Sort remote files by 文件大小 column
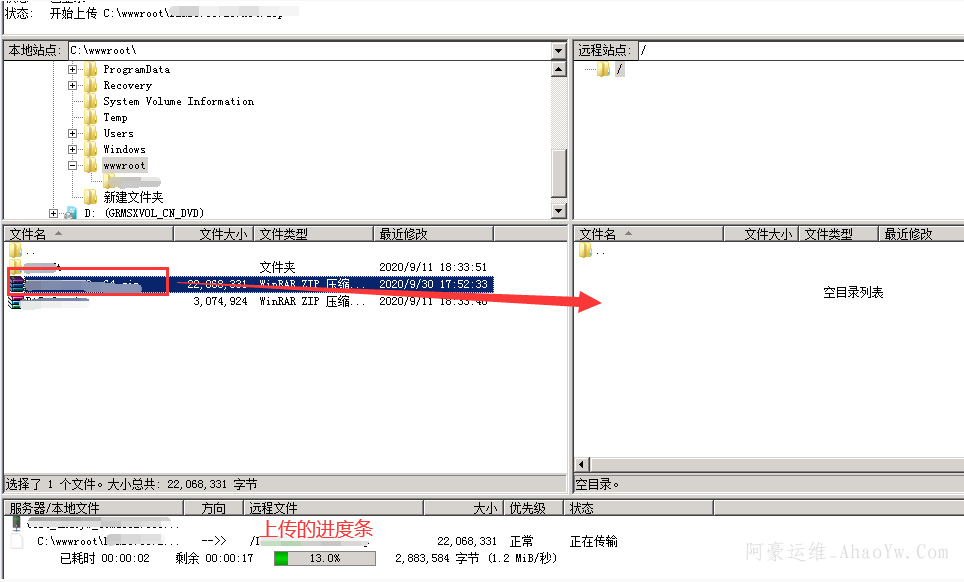 [x=762, y=234]
